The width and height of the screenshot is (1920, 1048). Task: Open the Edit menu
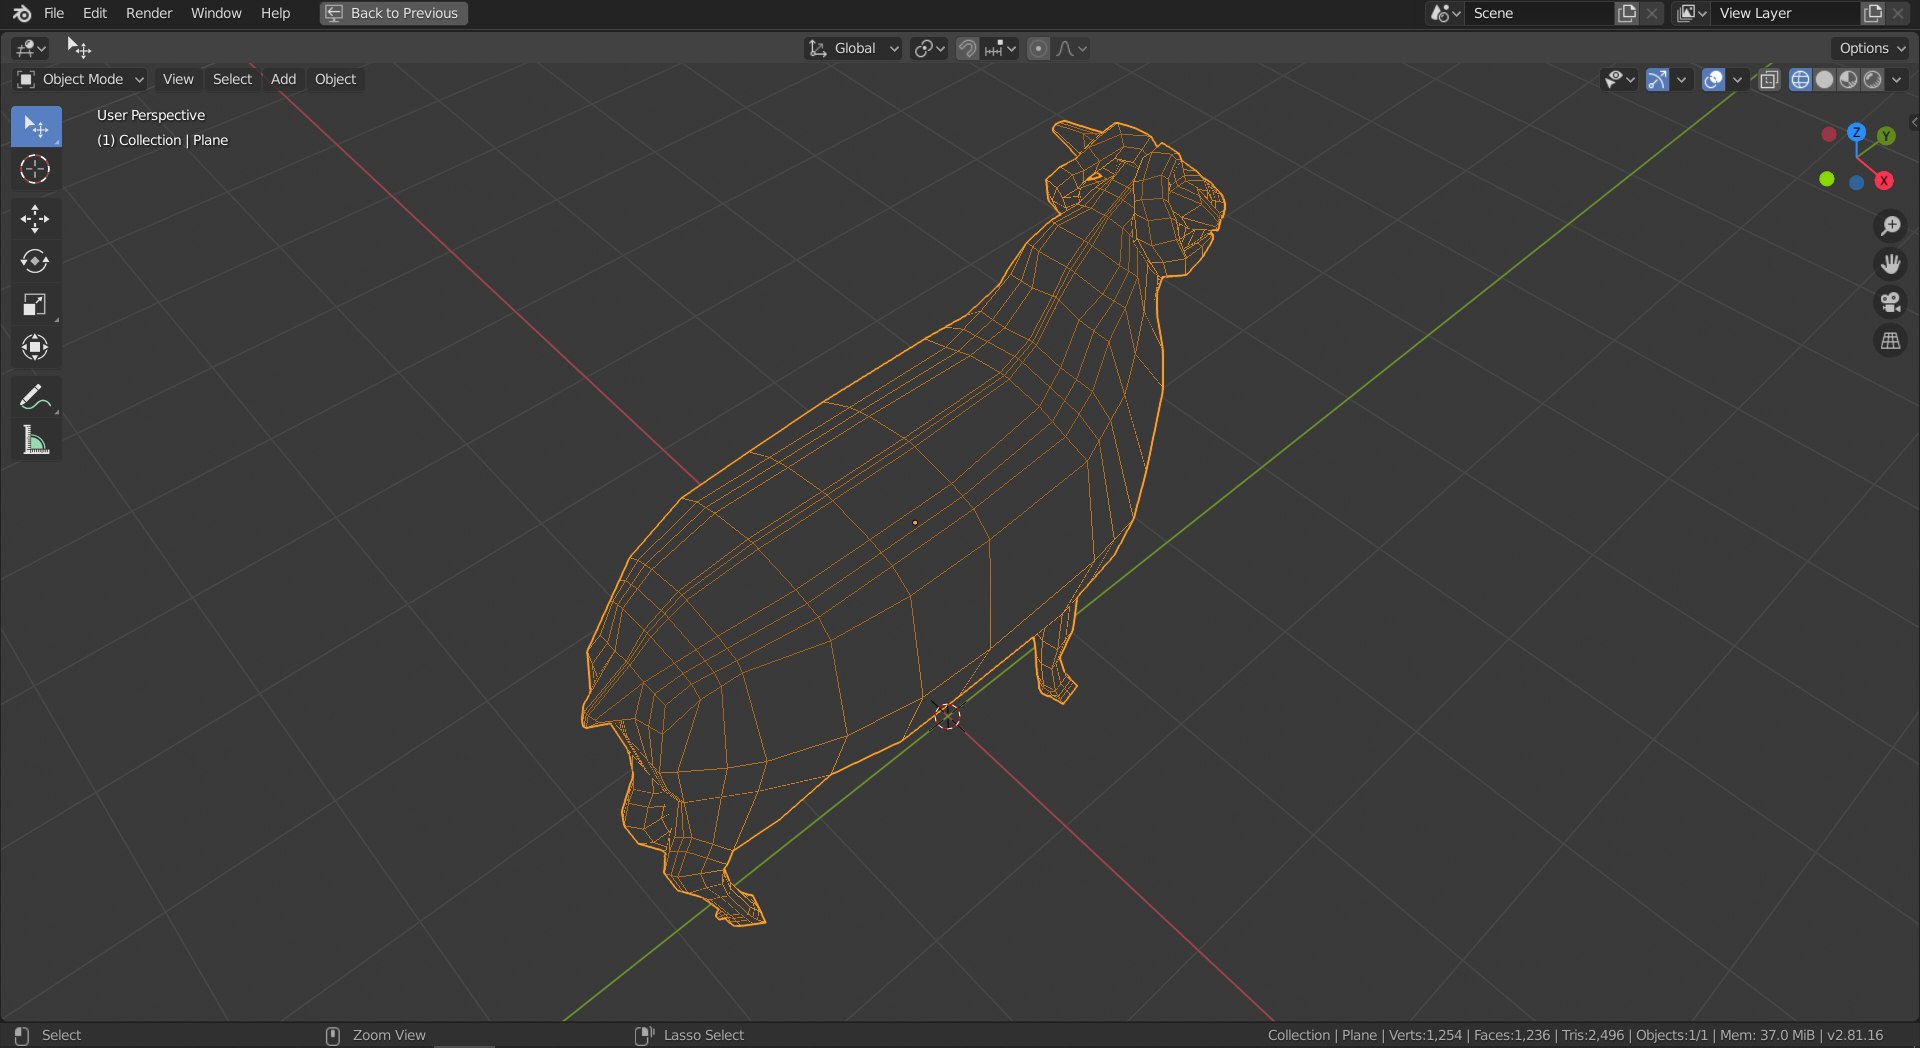(x=95, y=13)
